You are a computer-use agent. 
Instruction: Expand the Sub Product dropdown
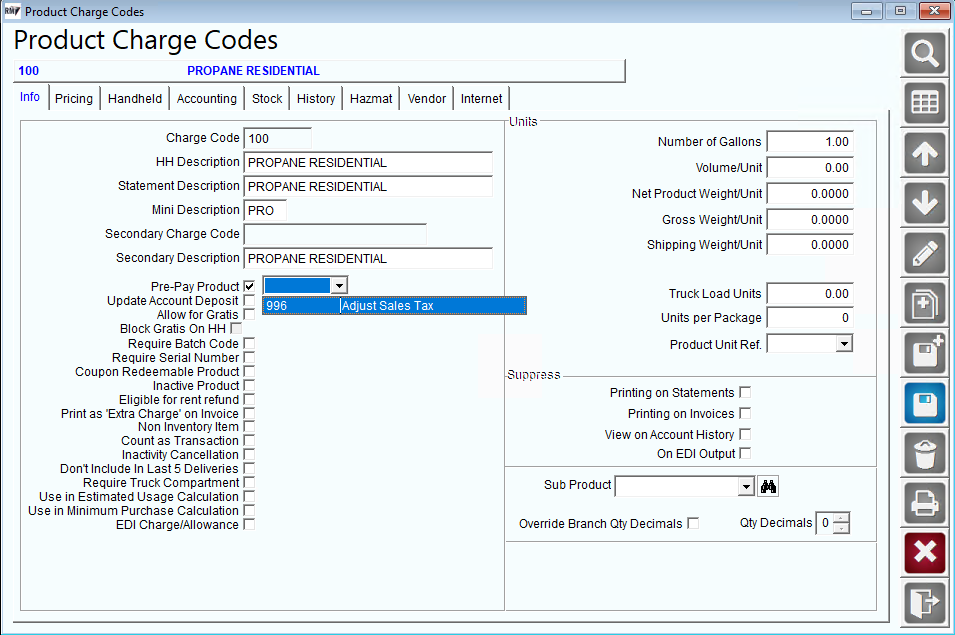(746, 486)
